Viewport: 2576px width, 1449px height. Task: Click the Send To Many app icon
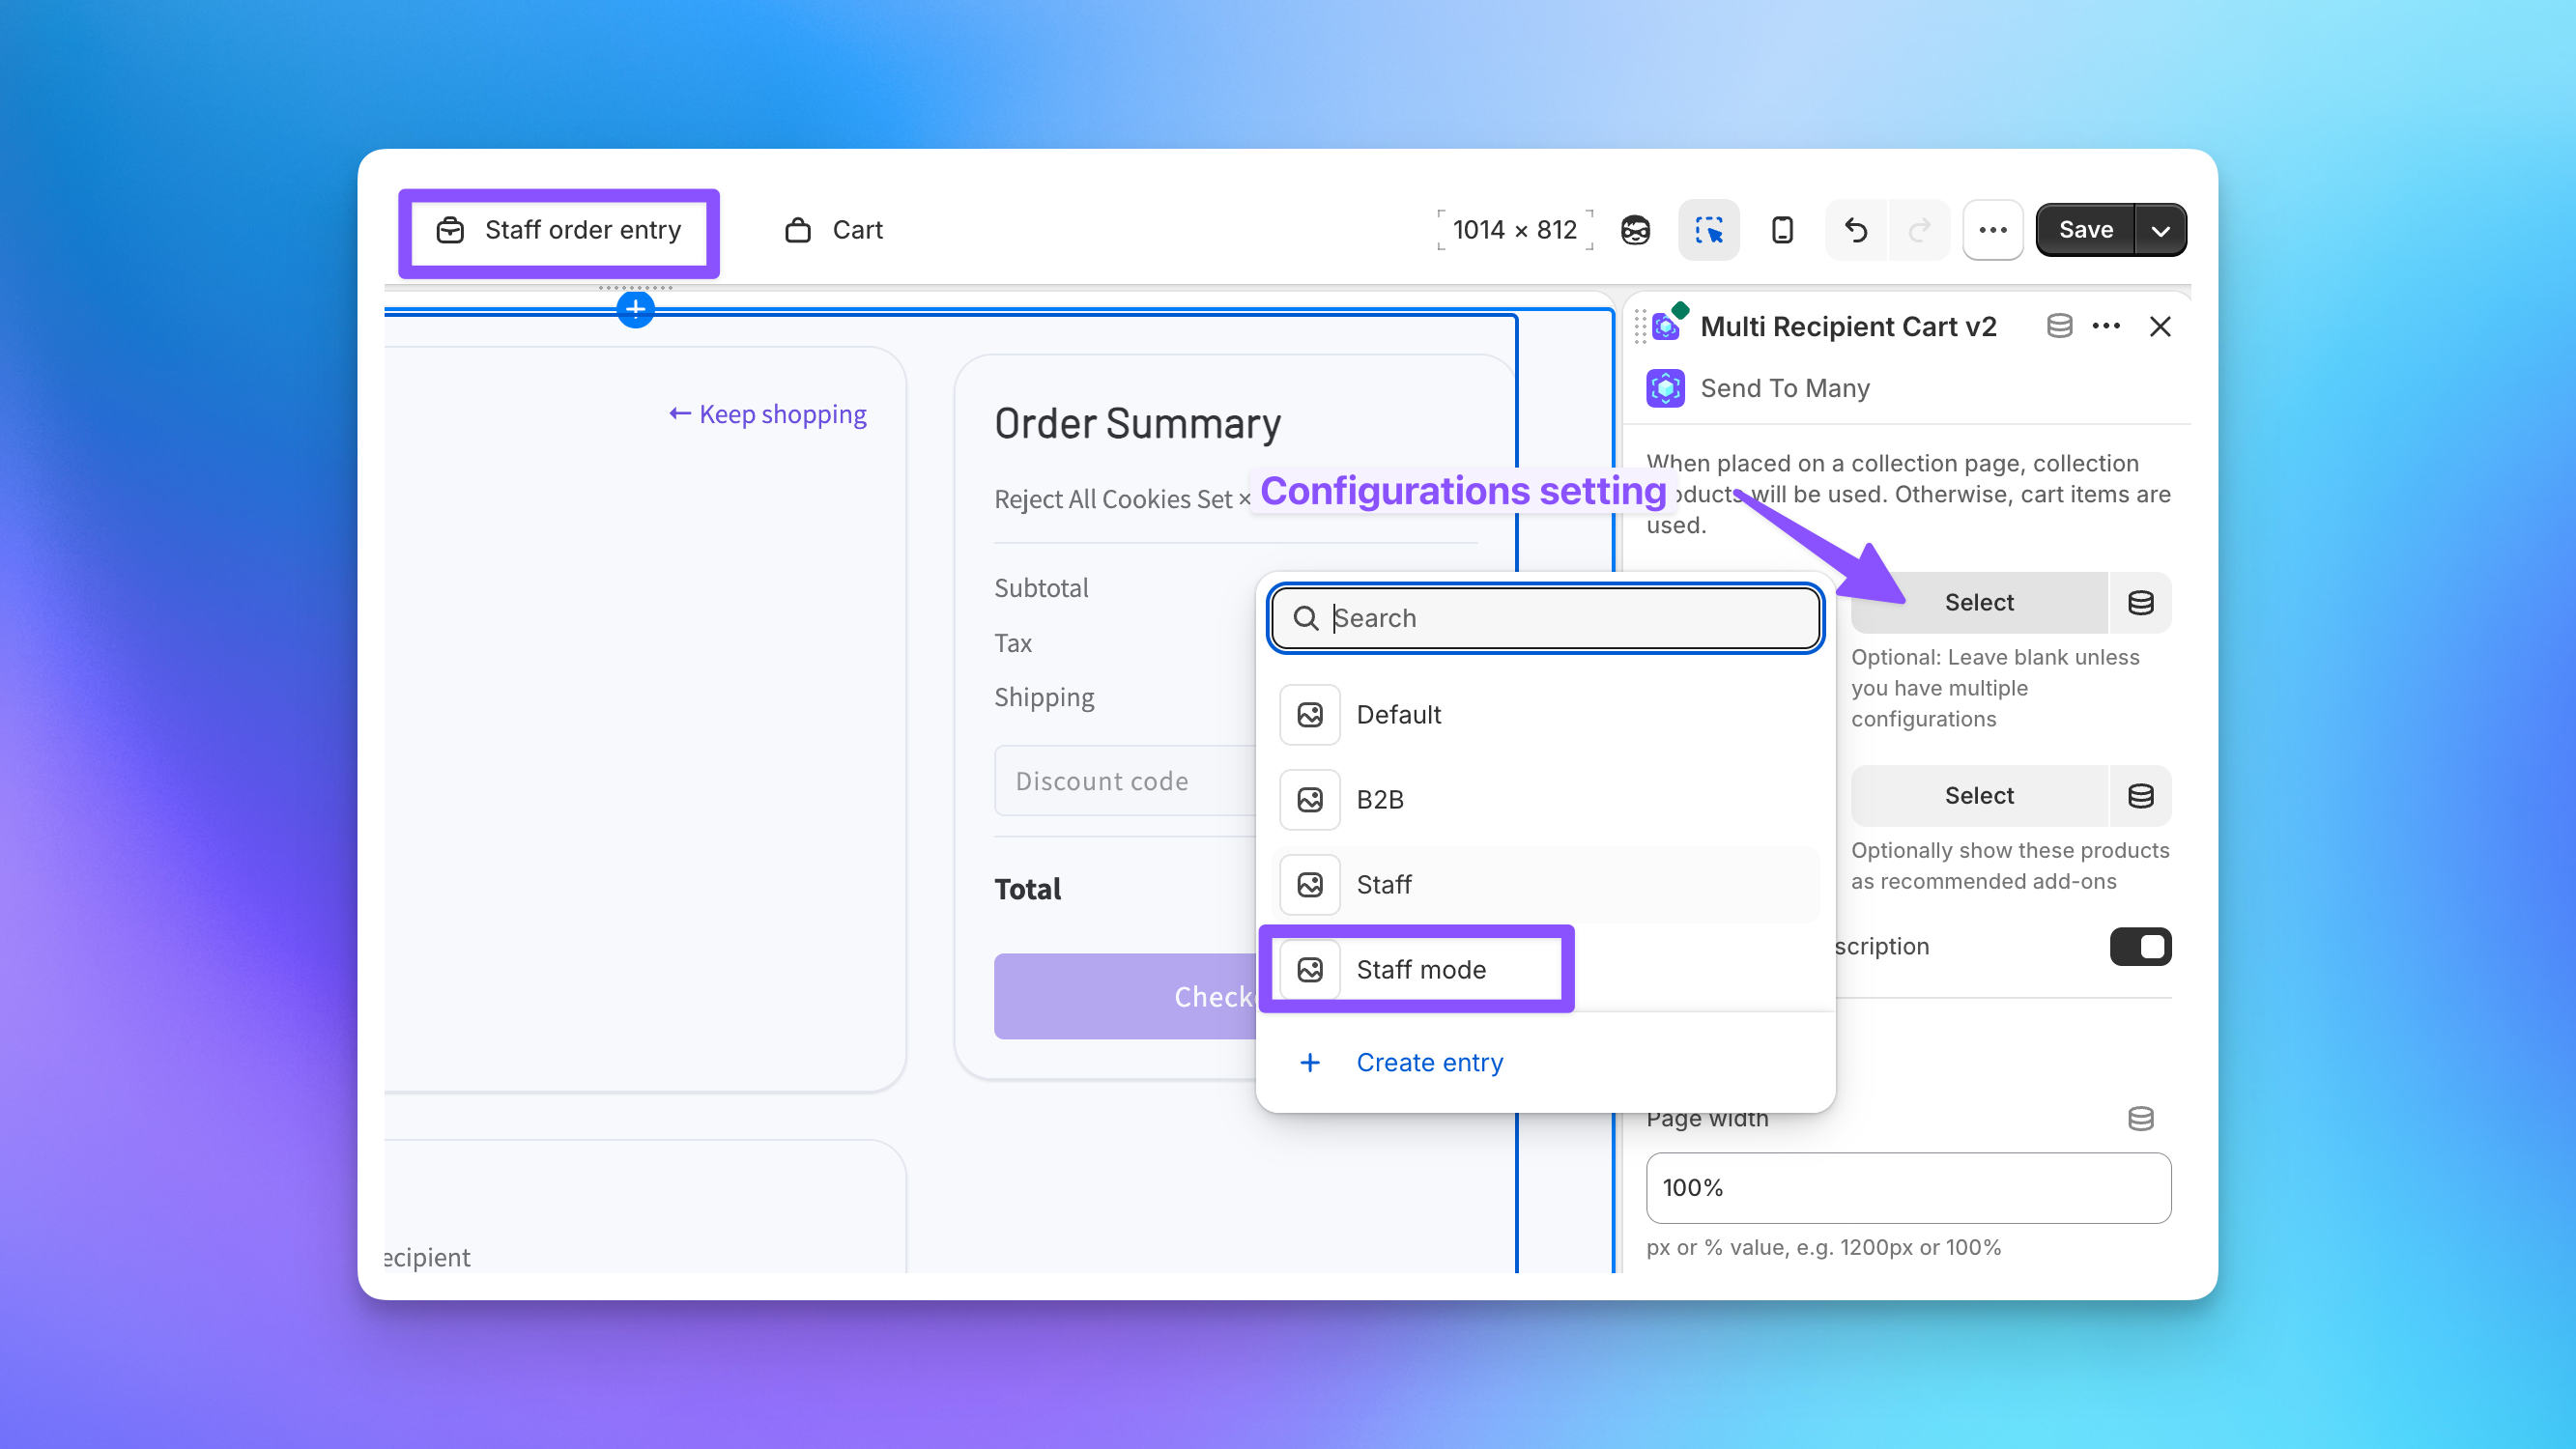click(1666, 388)
